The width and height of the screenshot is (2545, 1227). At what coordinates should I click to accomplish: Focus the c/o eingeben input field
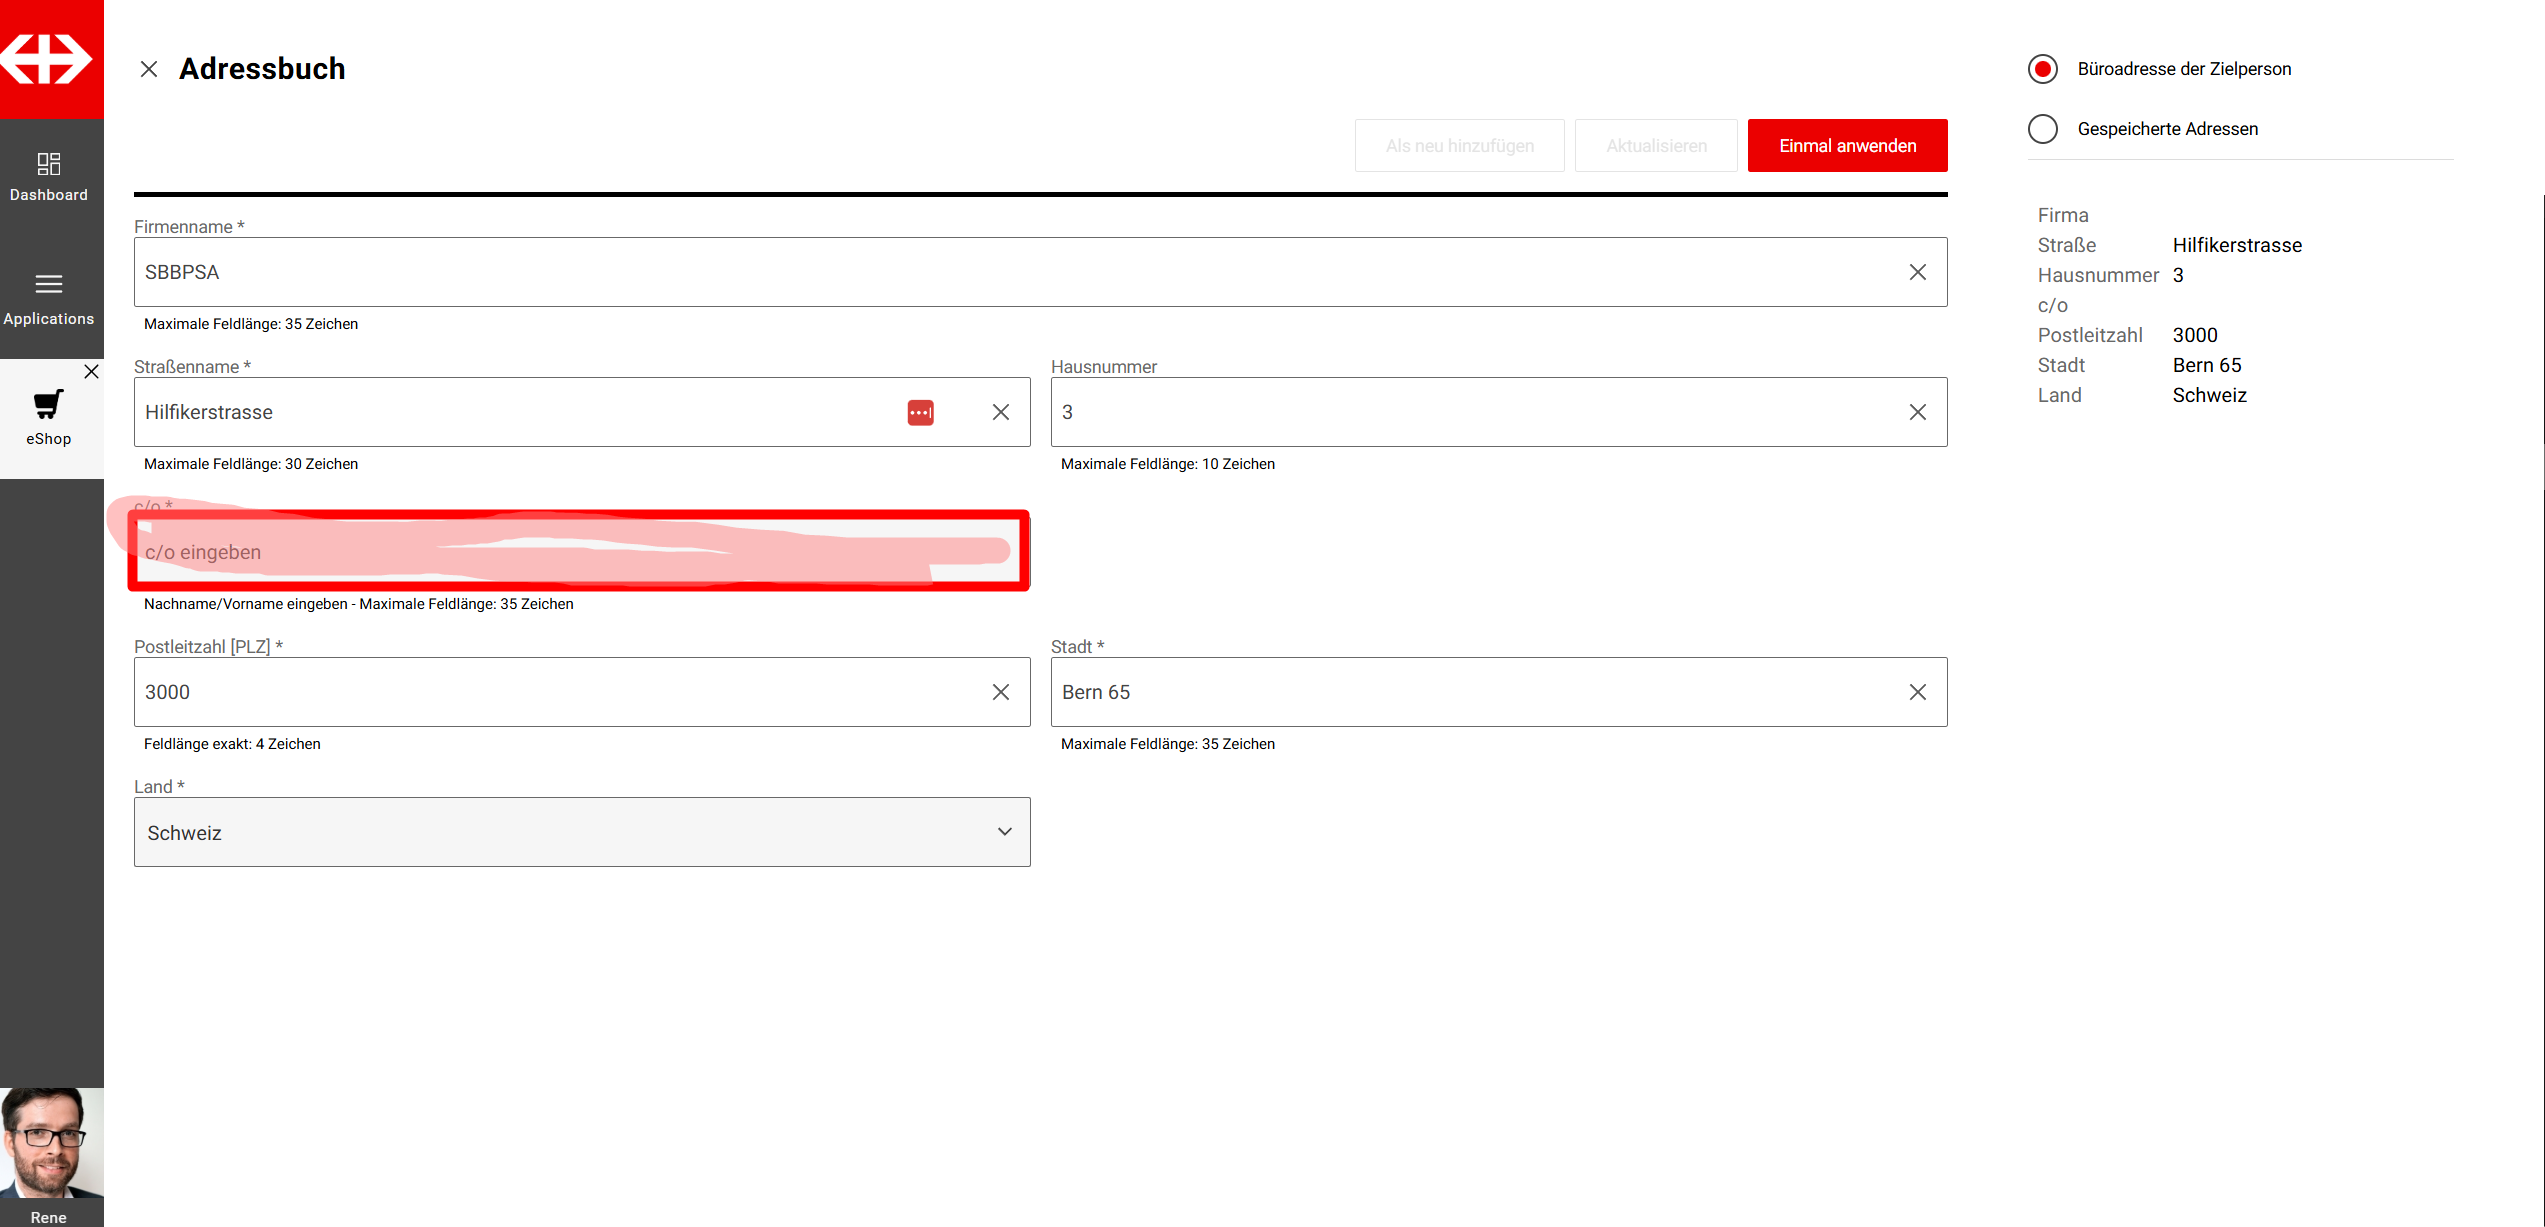point(580,552)
